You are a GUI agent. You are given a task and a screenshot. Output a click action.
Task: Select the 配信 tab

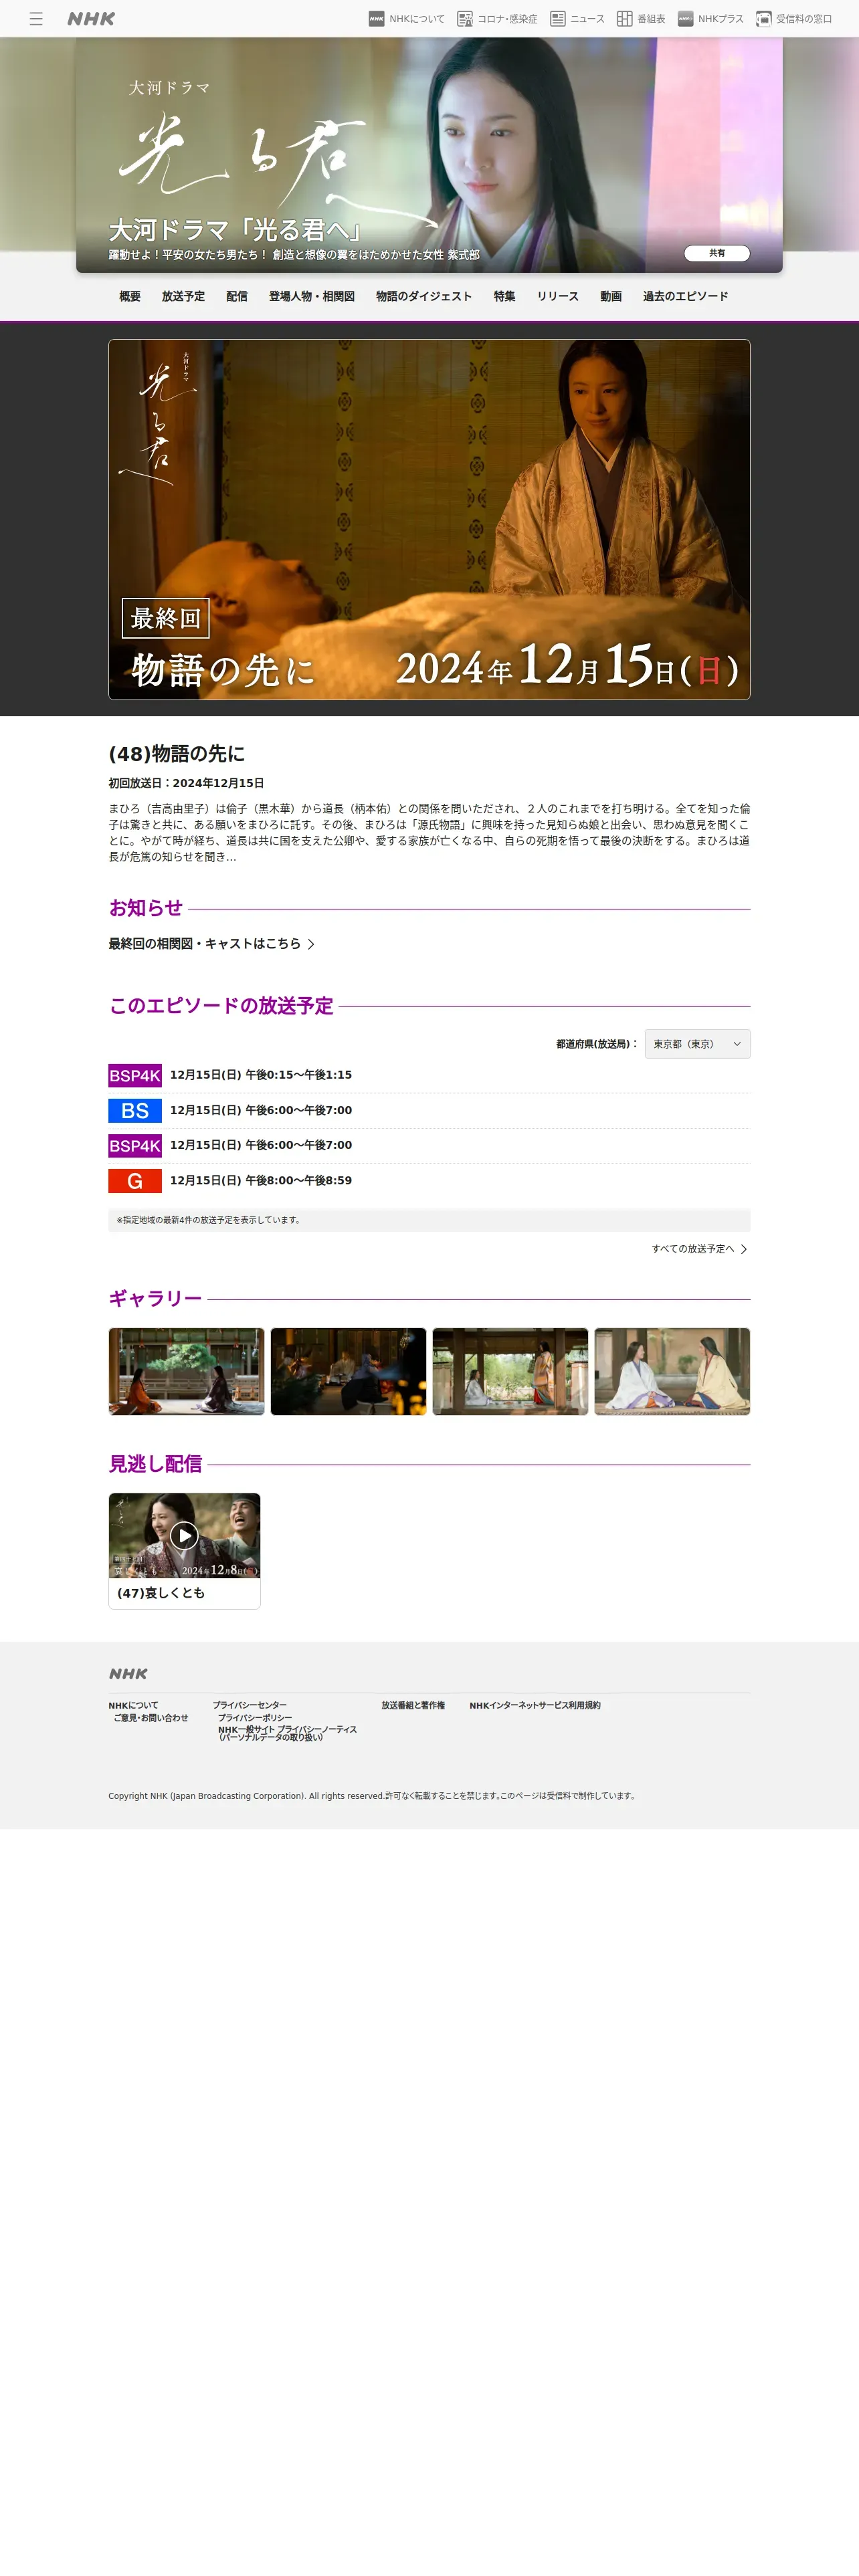pos(237,297)
